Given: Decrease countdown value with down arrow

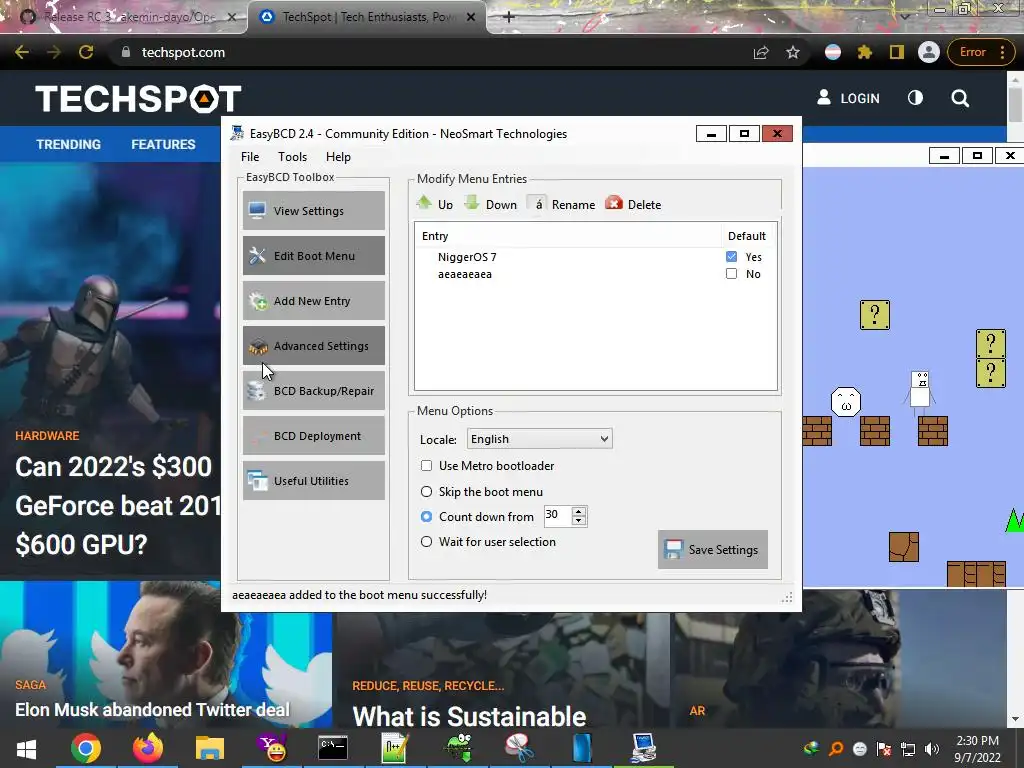Looking at the screenshot, I should point(579,520).
